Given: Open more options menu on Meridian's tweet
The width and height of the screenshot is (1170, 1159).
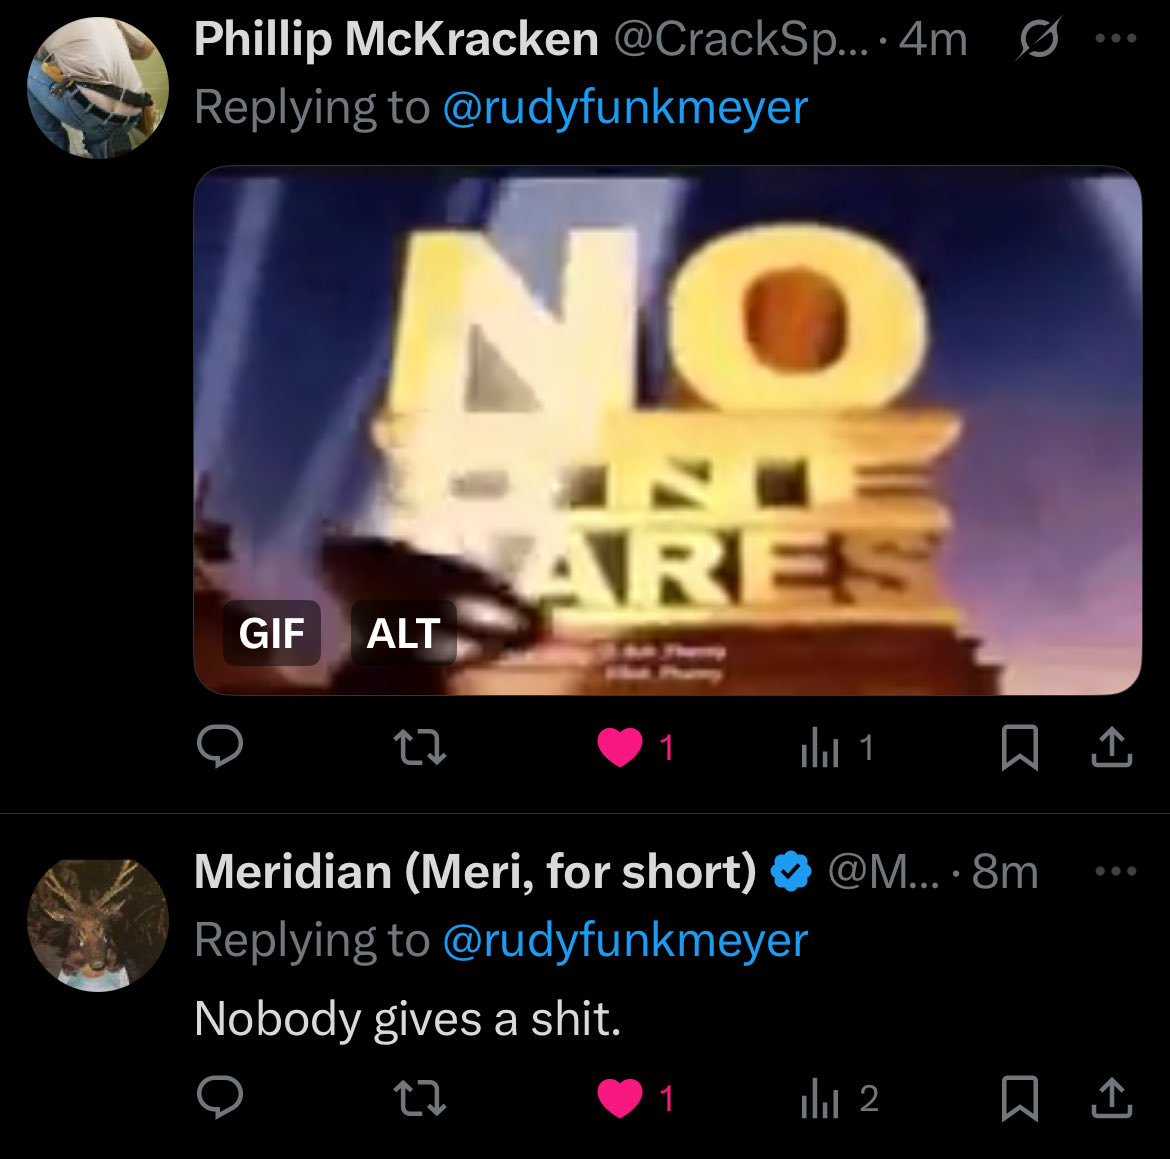Looking at the screenshot, I should (1116, 871).
